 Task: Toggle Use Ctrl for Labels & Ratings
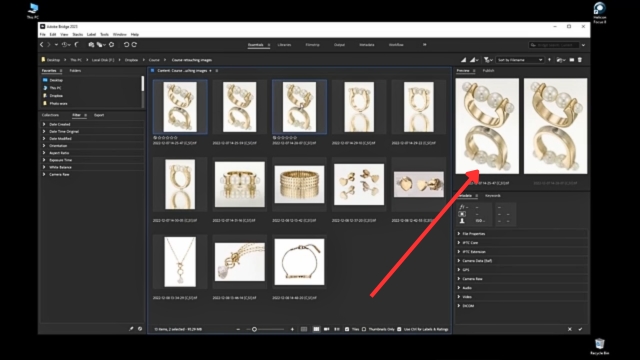click(399, 329)
